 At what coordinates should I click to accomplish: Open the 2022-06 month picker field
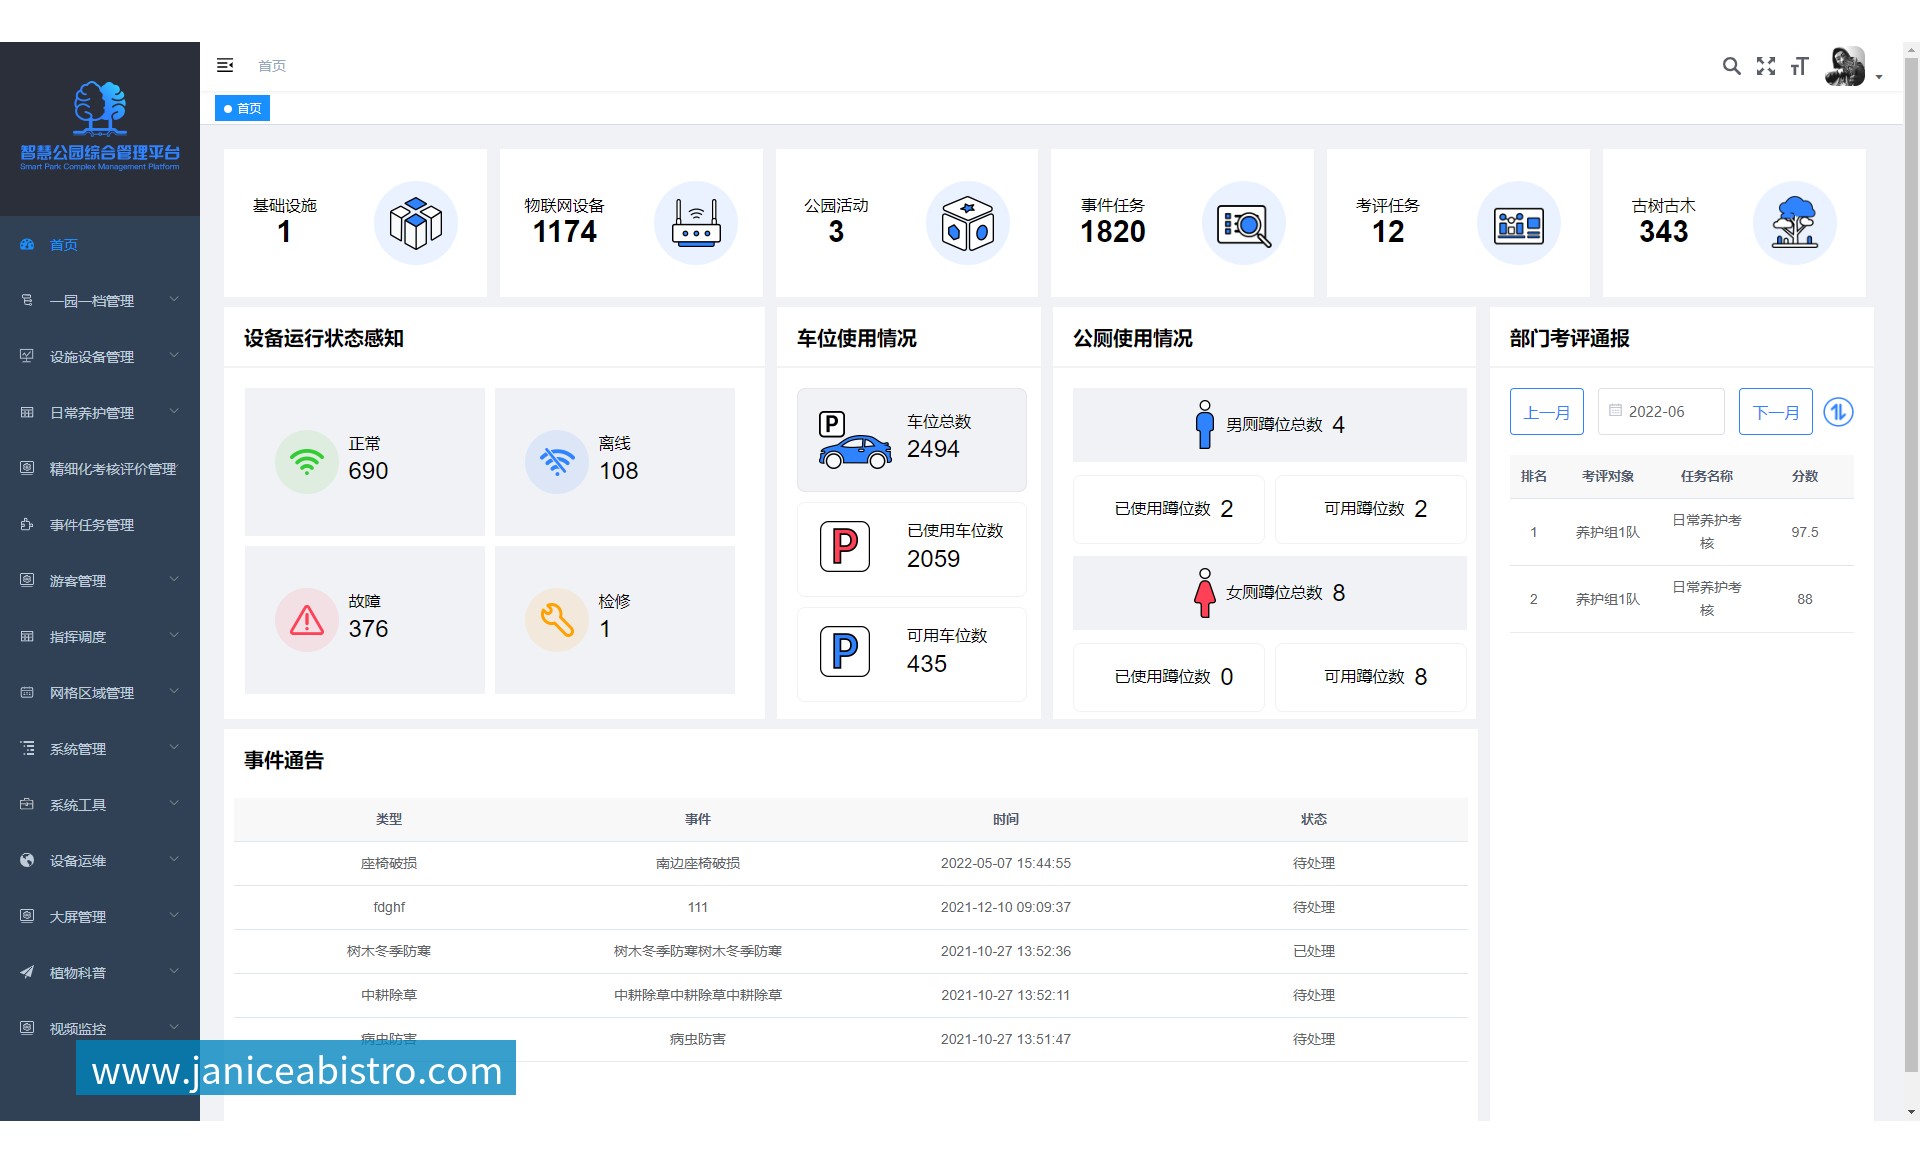[x=1661, y=412]
